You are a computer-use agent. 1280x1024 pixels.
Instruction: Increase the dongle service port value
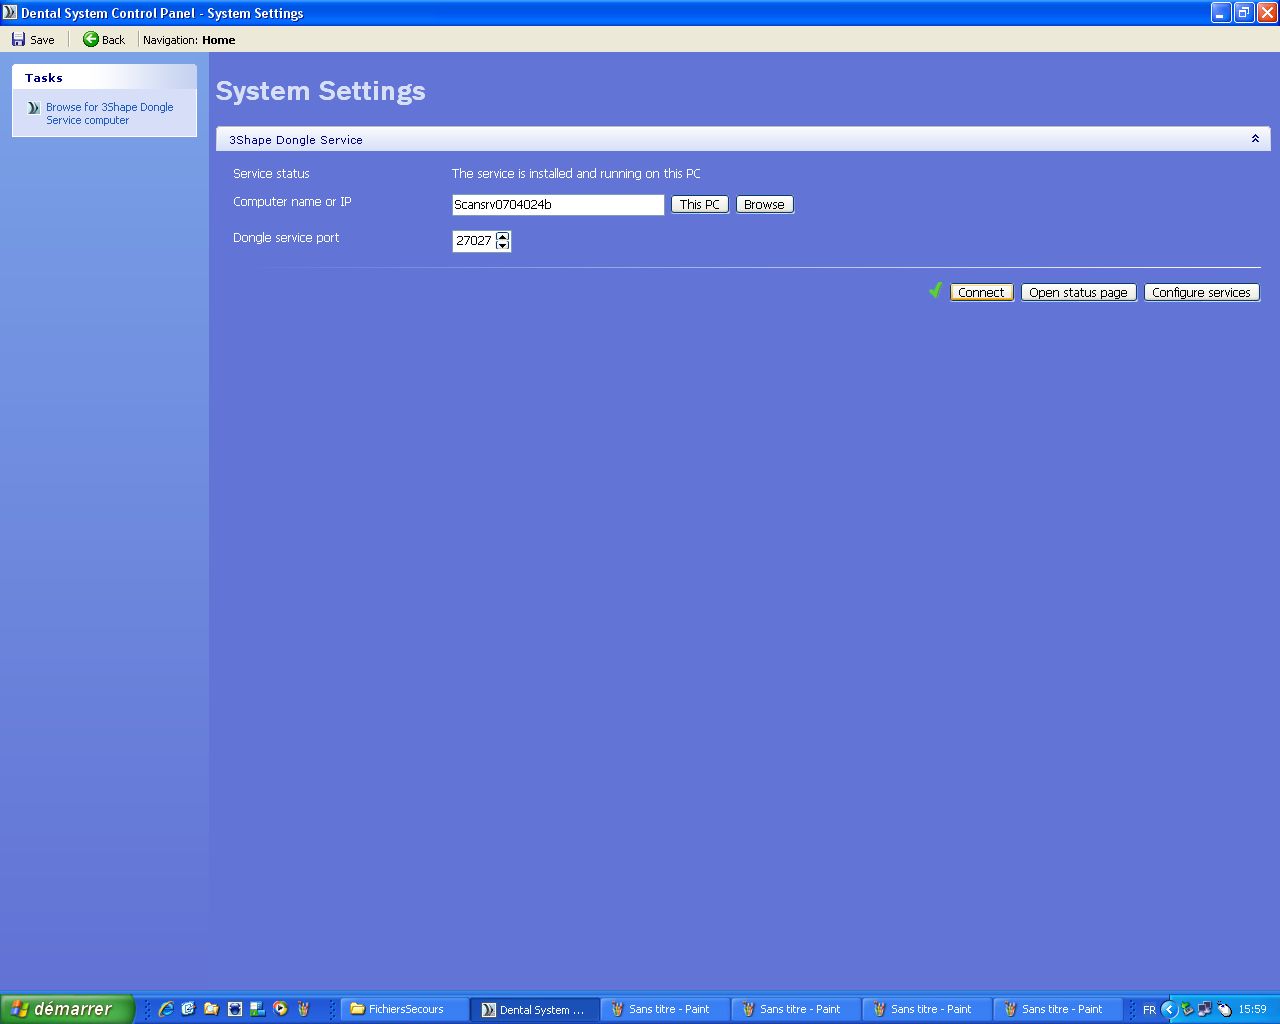tap(502, 236)
